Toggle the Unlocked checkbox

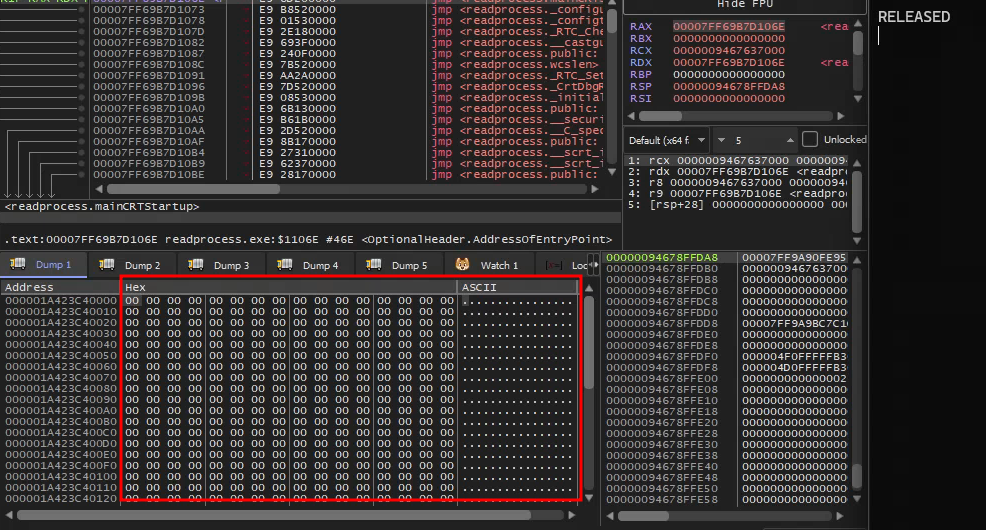[810, 140]
